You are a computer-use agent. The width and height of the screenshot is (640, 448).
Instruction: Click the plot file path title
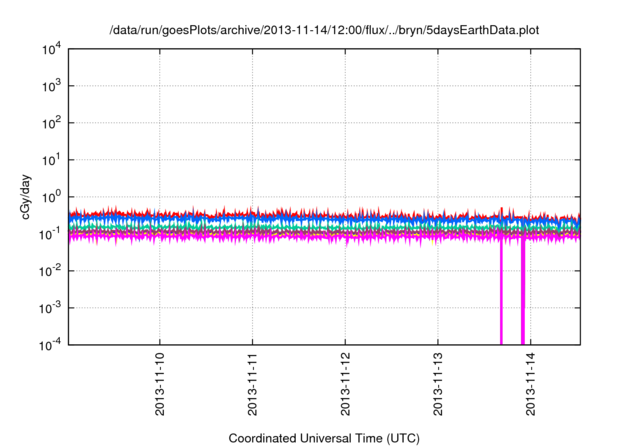click(324, 30)
